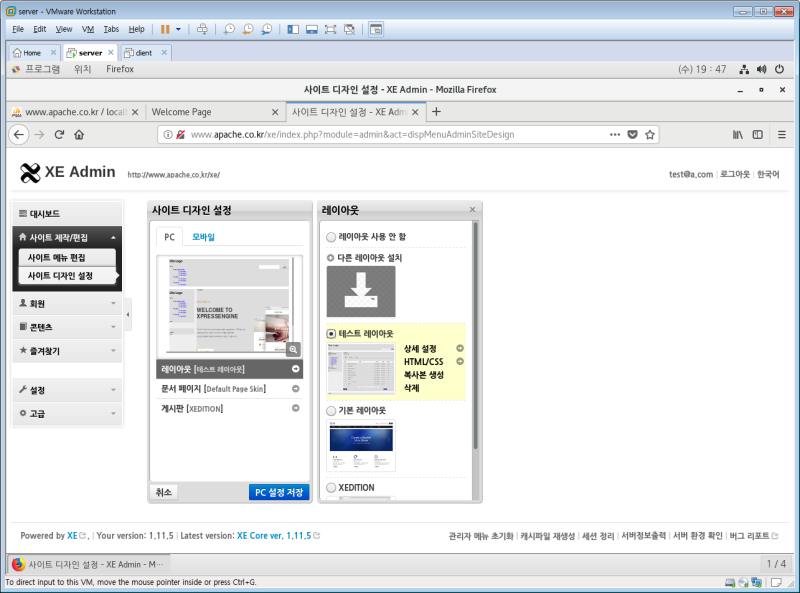Enter full screen mode icon
The width and height of the screenshot is (800, 593).
pyautogui.click(x=331, y=30)
